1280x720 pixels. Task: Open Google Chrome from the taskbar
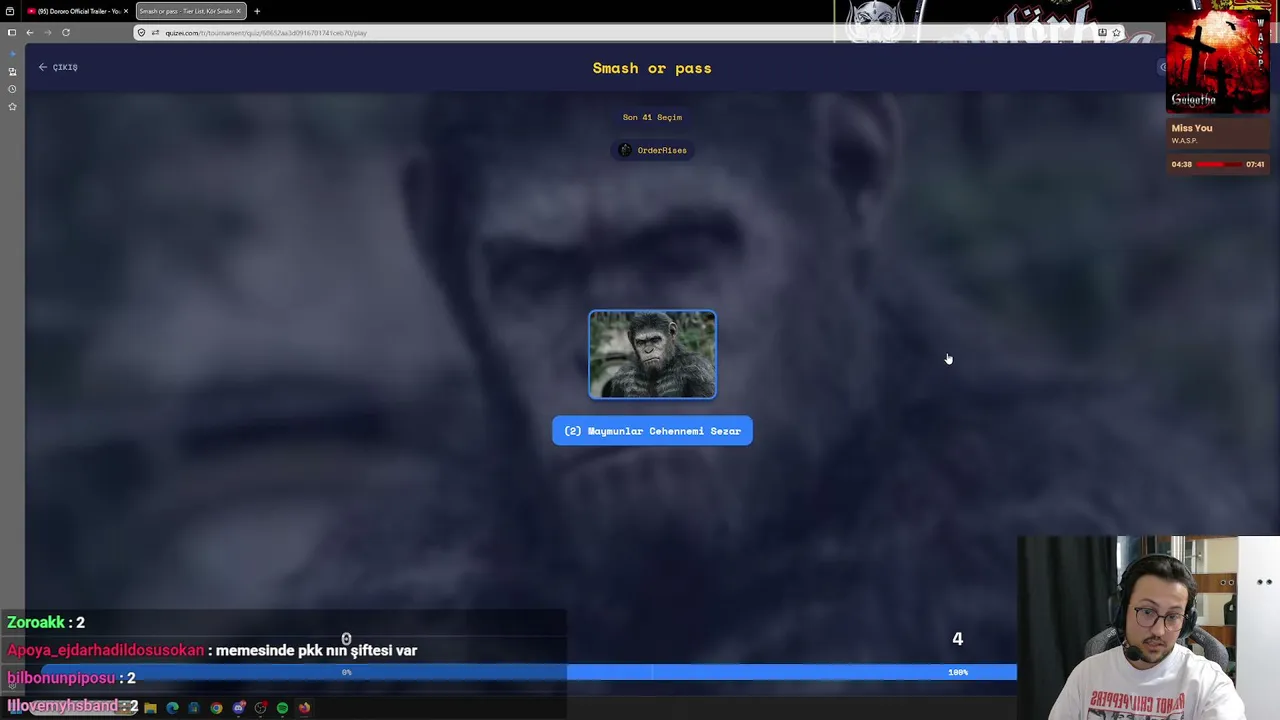tap(216, 708)
